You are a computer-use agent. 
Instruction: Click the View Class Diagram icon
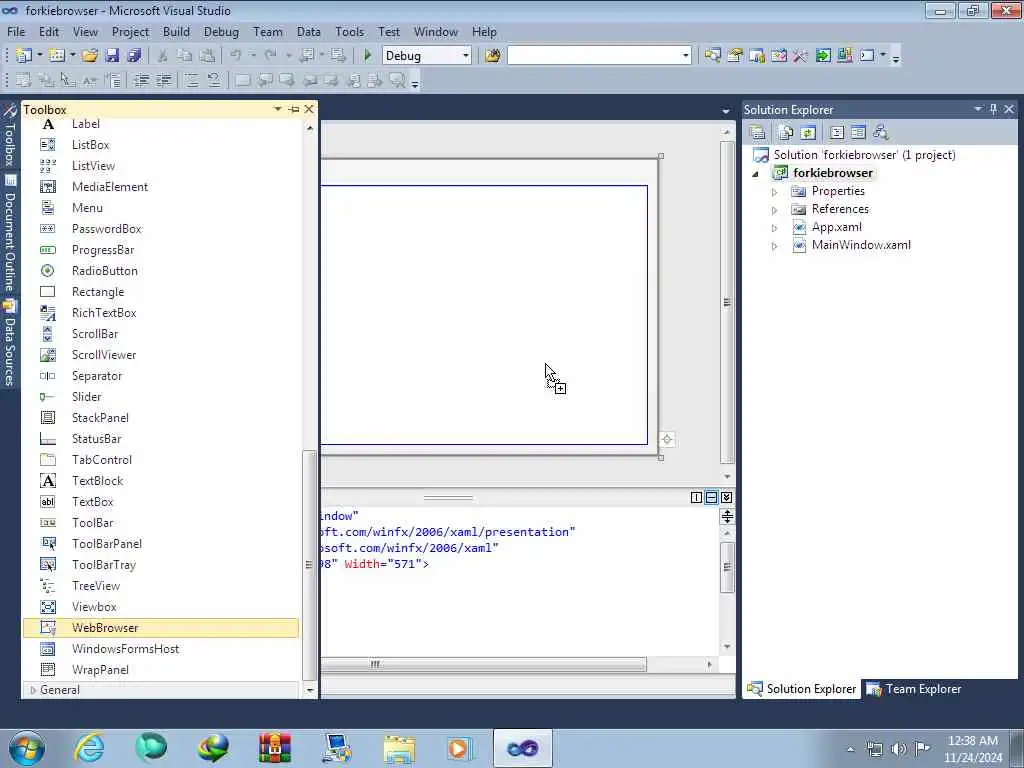[x=881, y=133]
